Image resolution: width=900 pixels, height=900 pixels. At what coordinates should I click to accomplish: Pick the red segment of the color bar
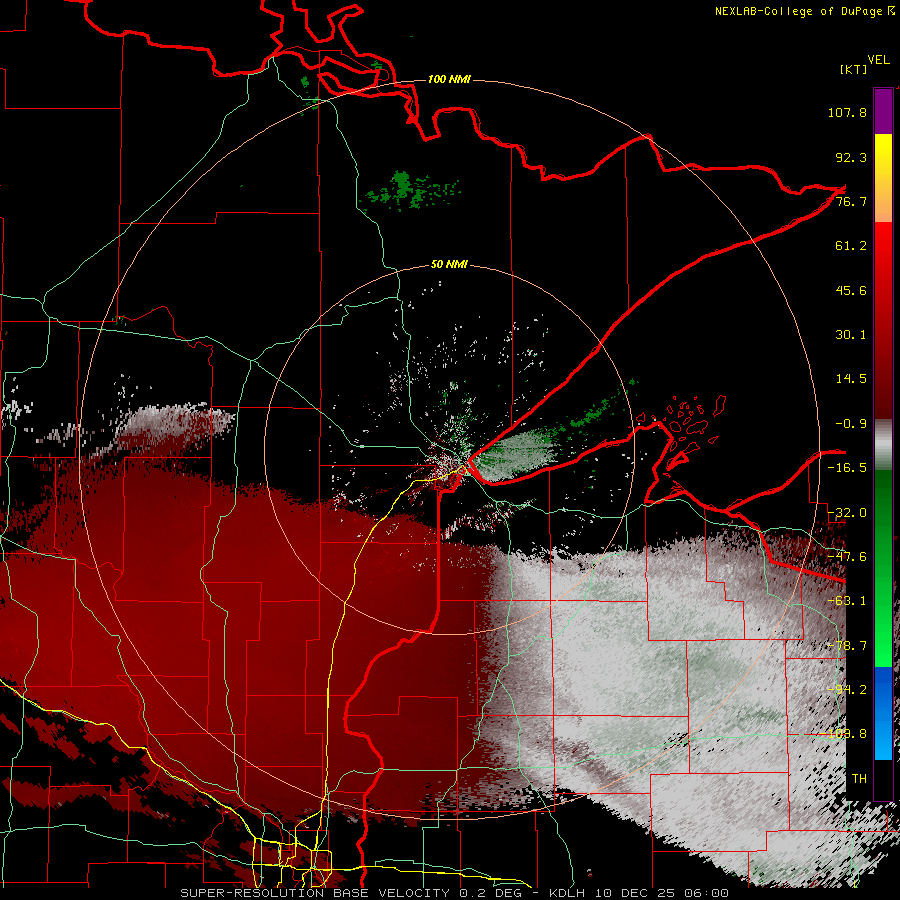(x=883, y=320)
